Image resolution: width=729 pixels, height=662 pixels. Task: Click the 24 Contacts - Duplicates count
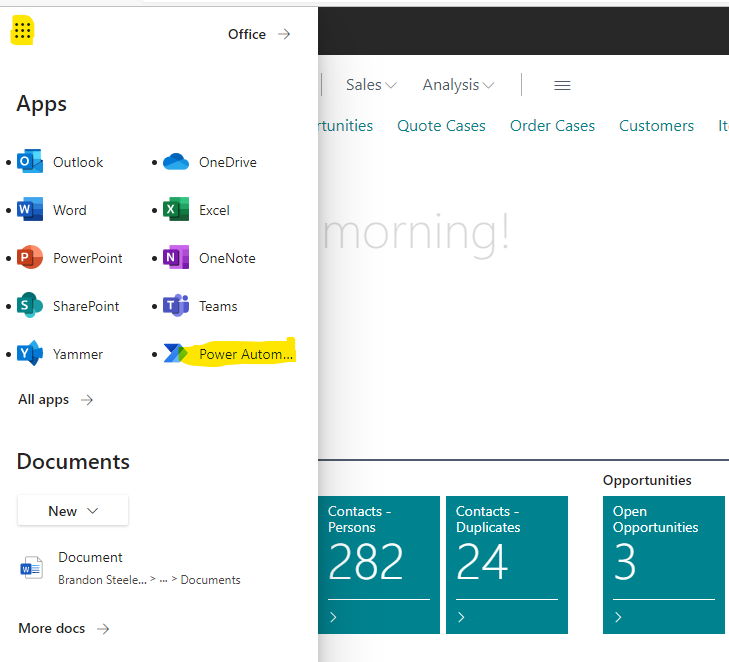pyautogui.click(x=482, y=562)
